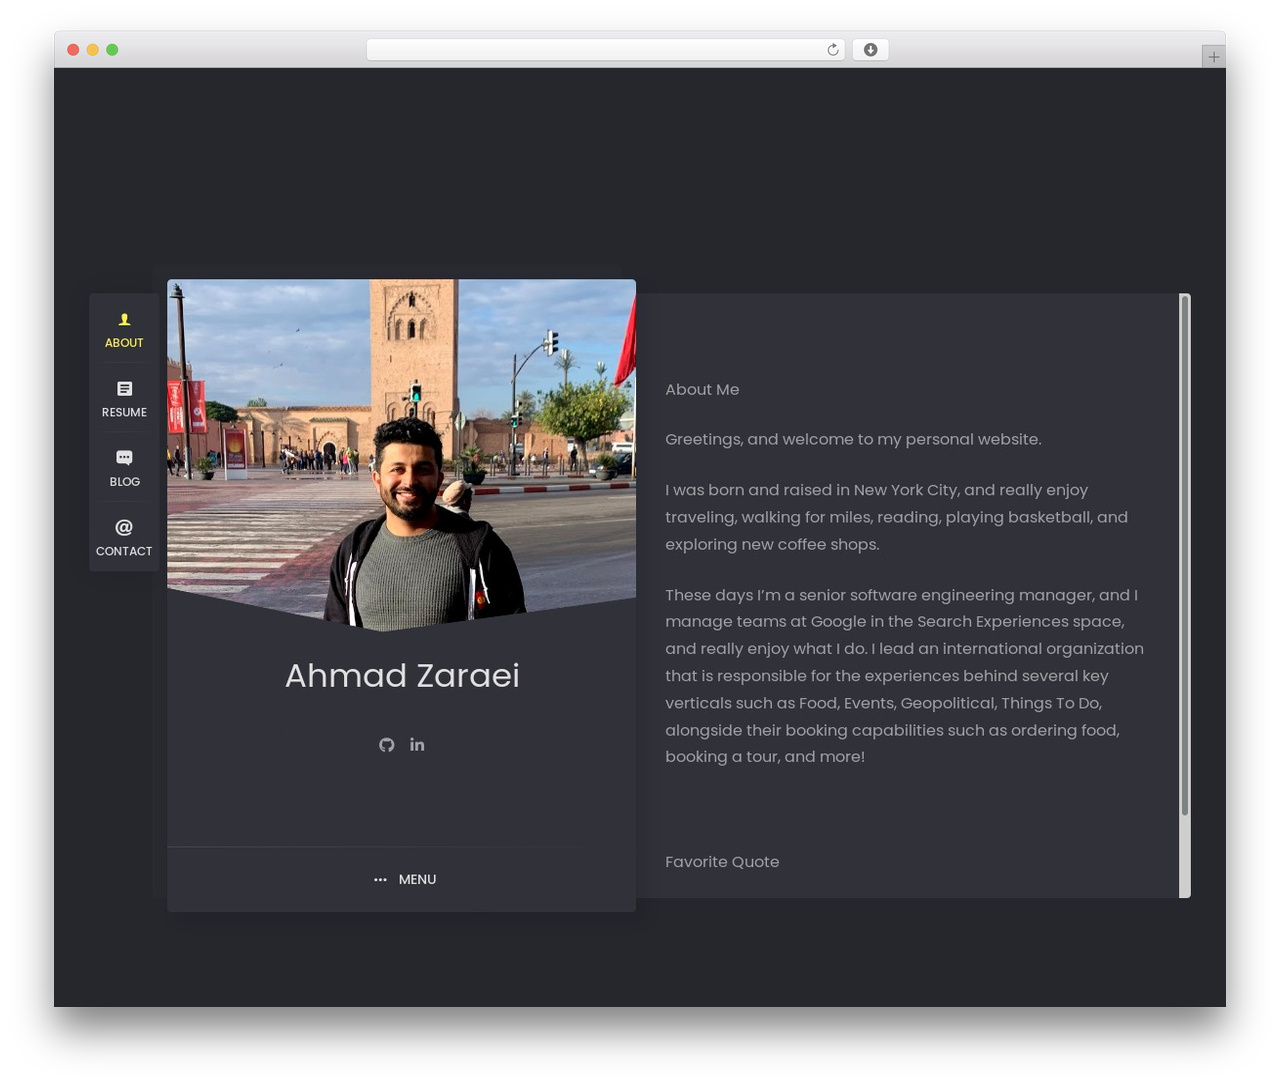Select the CONTACT menu label

click(x=124, y=551)
